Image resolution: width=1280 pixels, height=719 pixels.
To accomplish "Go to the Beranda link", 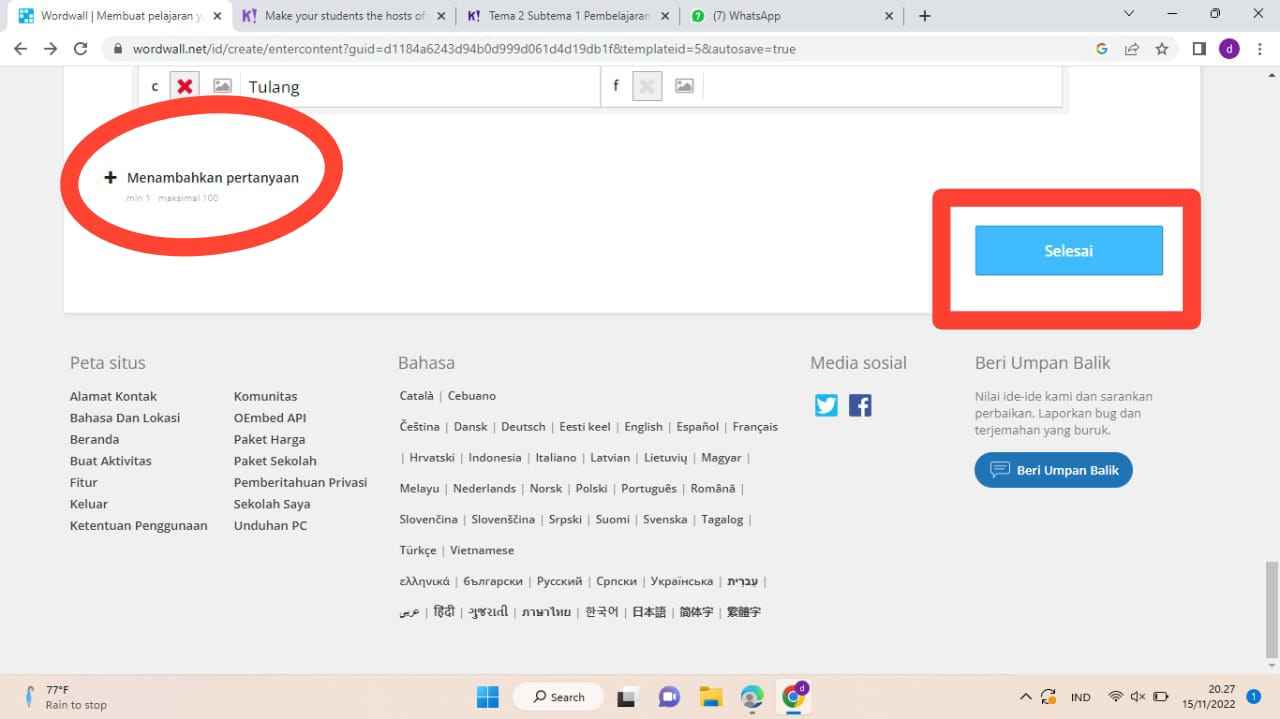I will click(94, 439).
